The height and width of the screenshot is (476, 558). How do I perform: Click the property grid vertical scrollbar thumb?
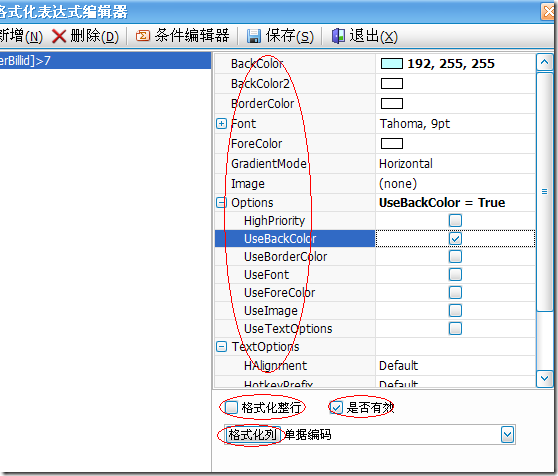point(544,192)
